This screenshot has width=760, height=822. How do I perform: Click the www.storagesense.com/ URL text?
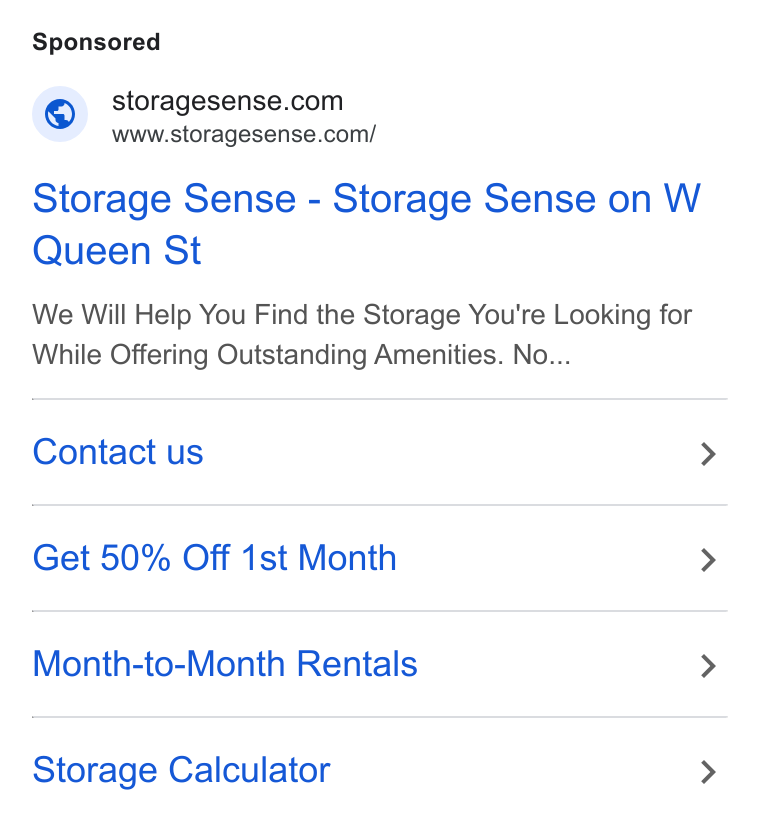244,134
